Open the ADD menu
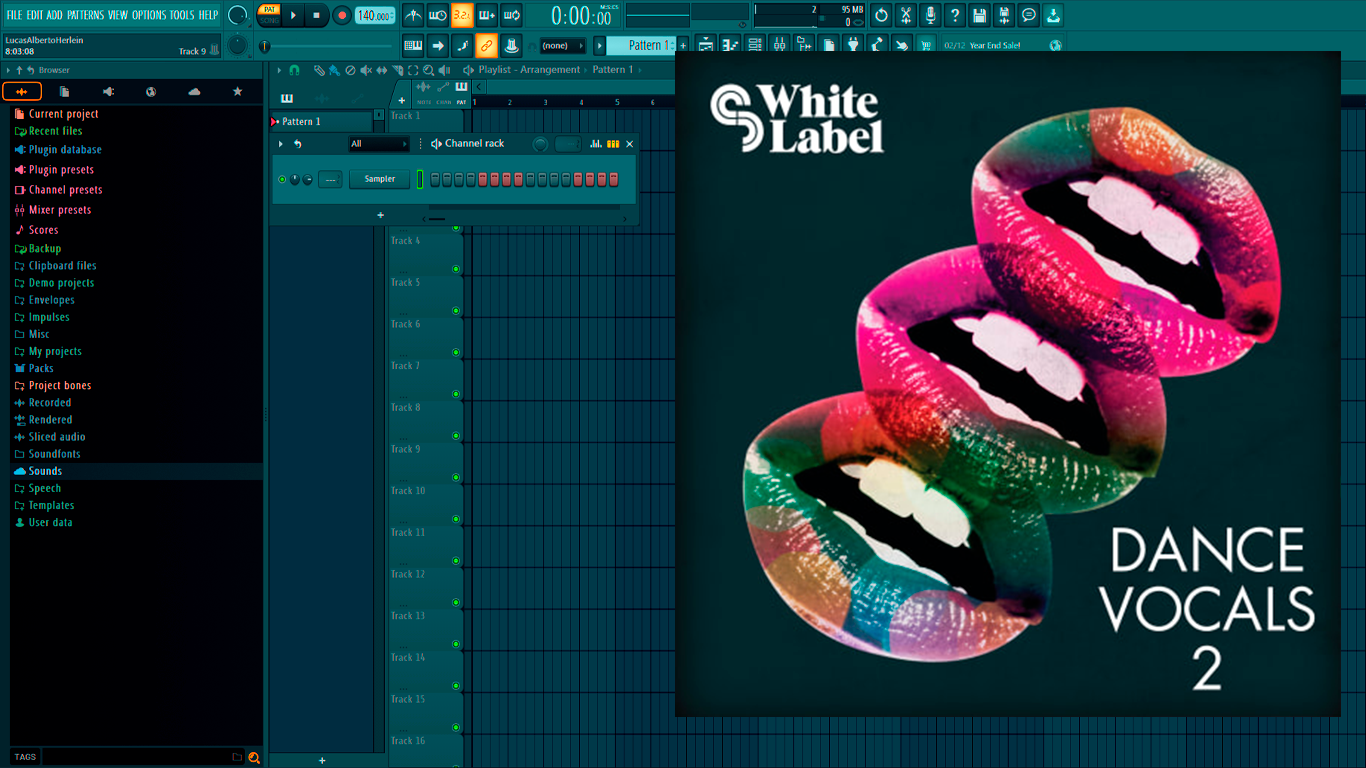Image resolution: width=1366 pixels, height=768 pixels. pos(55,15)
